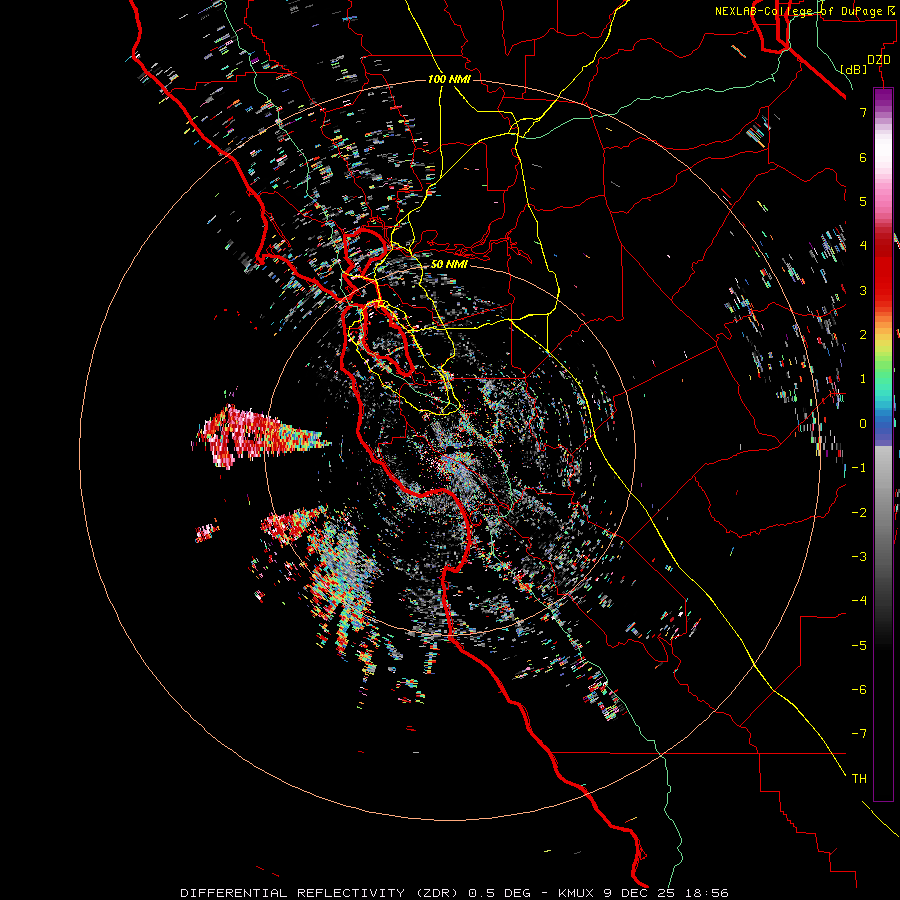Viewport: 900px width, 900px height.
Task: Click the '50 NMI' range ring label
Action: tap(449, 264)
